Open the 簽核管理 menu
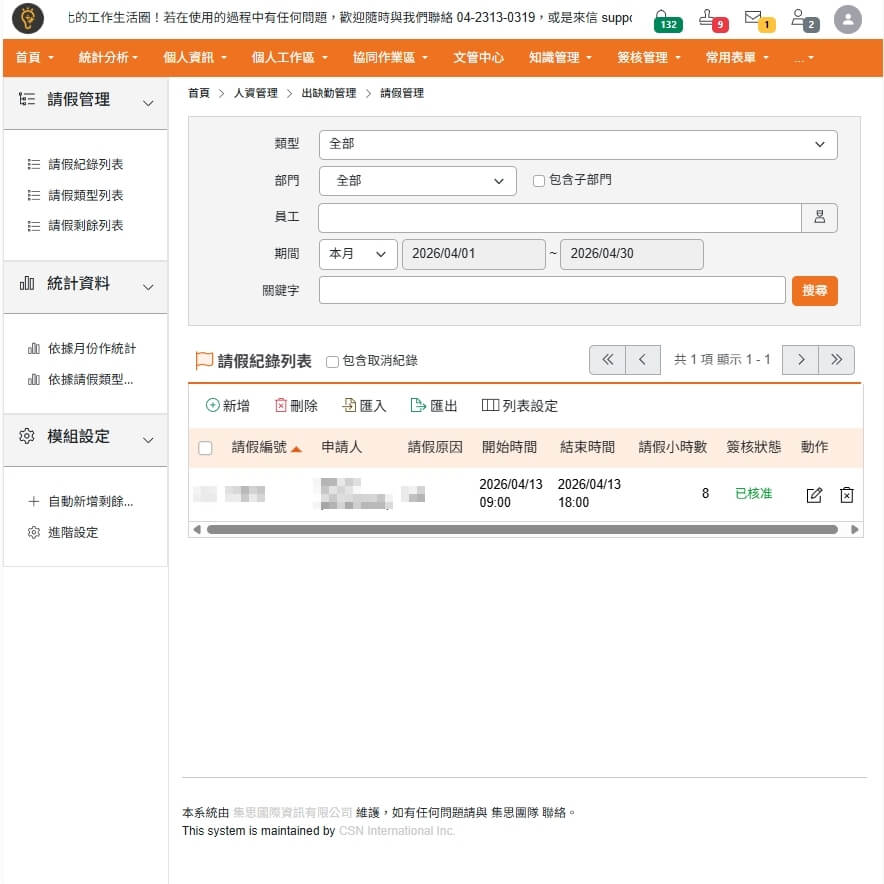Viewport: 884px width, 884px height. [x=649, y=58]
